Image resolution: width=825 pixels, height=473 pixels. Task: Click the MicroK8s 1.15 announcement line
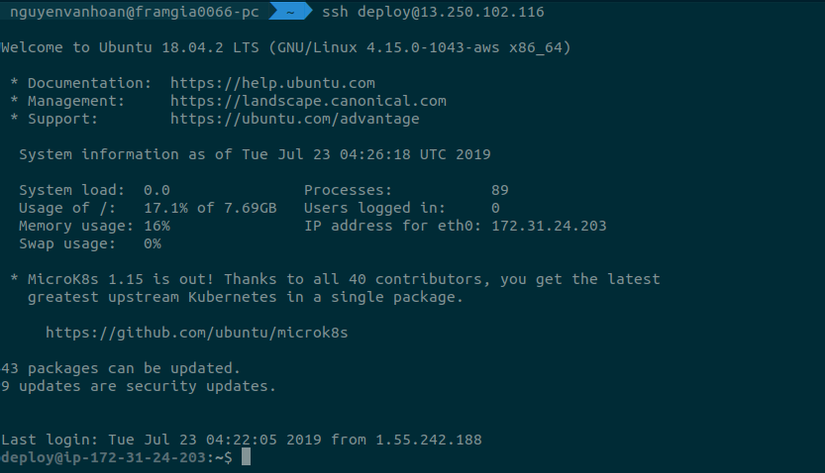point(335,279)
